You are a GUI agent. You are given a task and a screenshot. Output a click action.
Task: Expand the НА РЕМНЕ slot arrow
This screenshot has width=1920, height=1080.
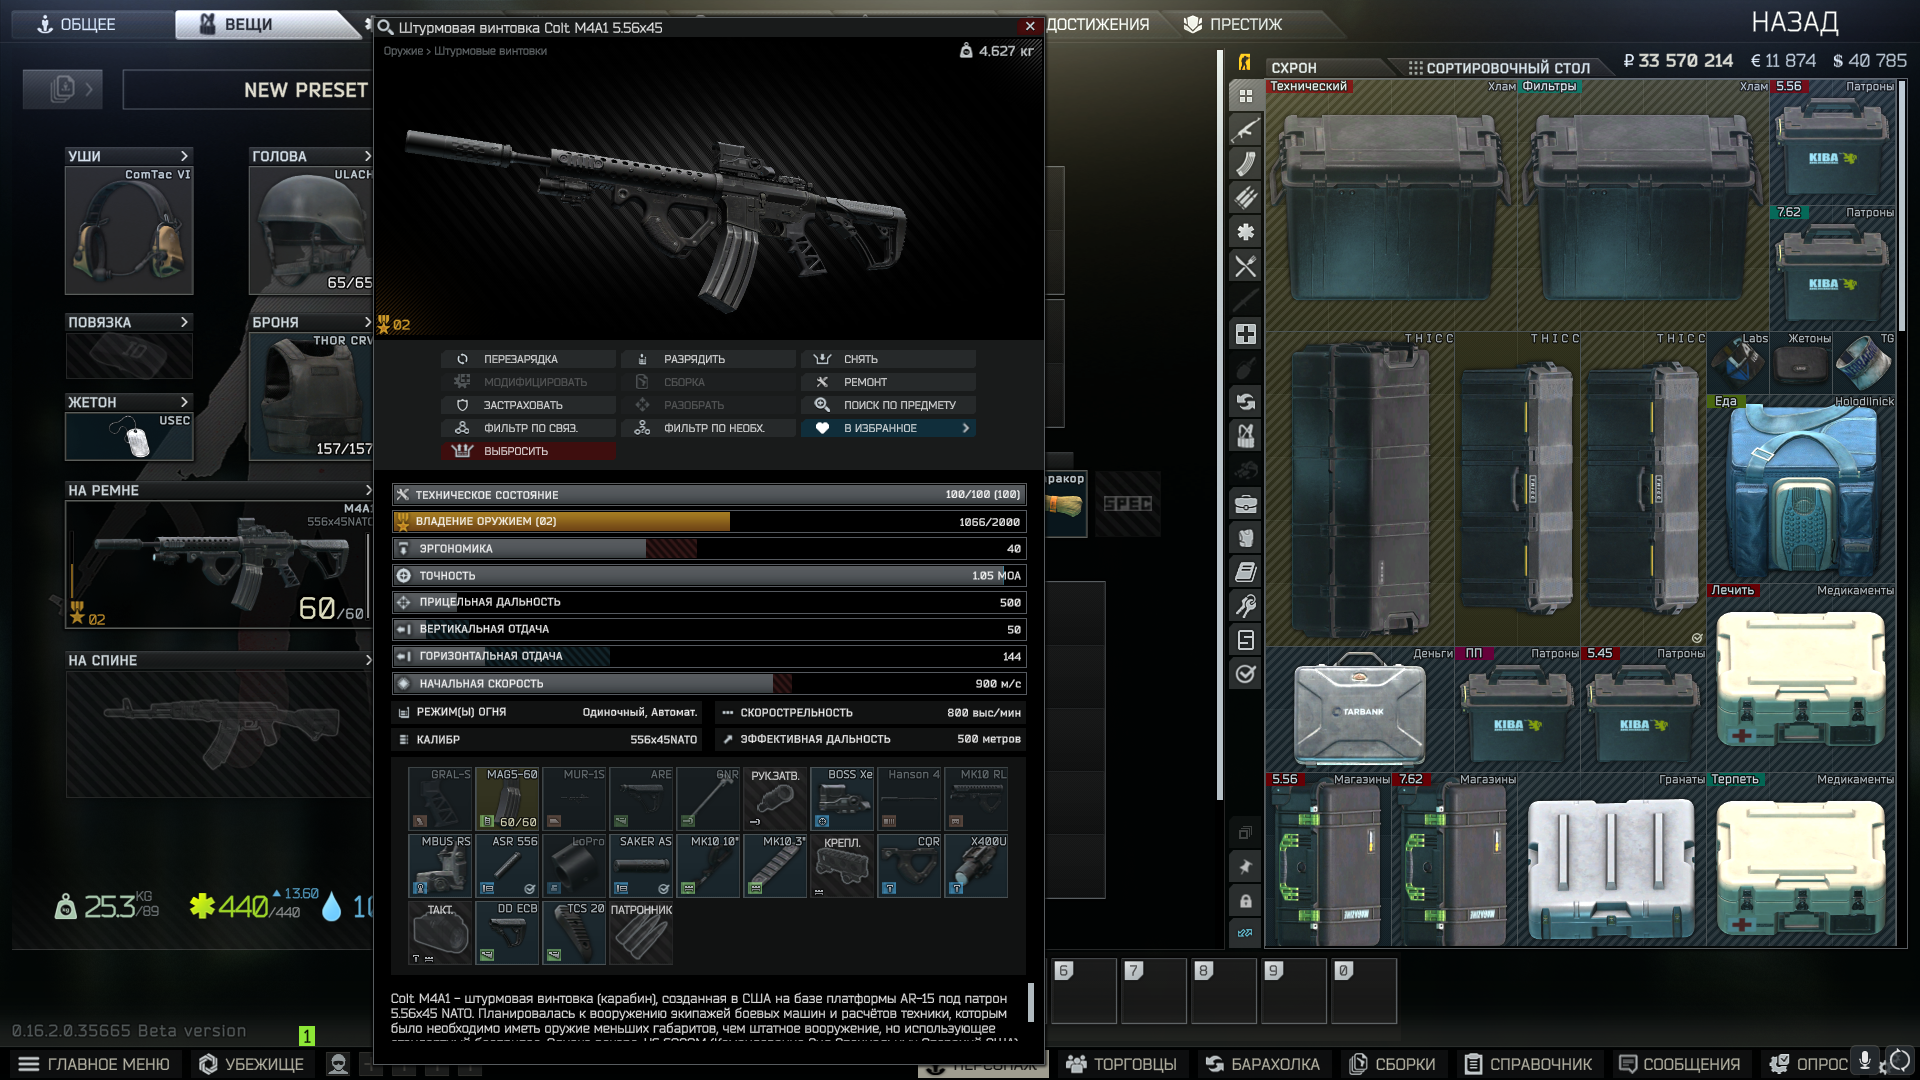[368, 490]
